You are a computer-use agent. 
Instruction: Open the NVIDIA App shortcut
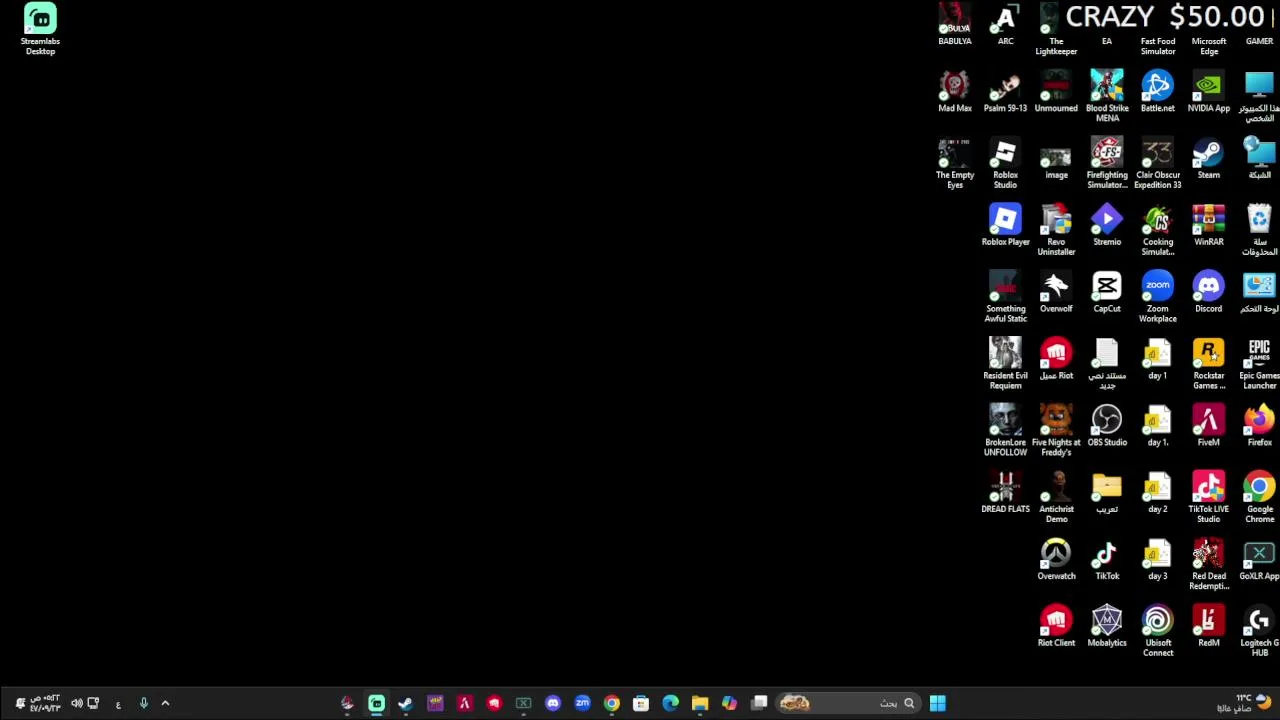(1208, 91)
